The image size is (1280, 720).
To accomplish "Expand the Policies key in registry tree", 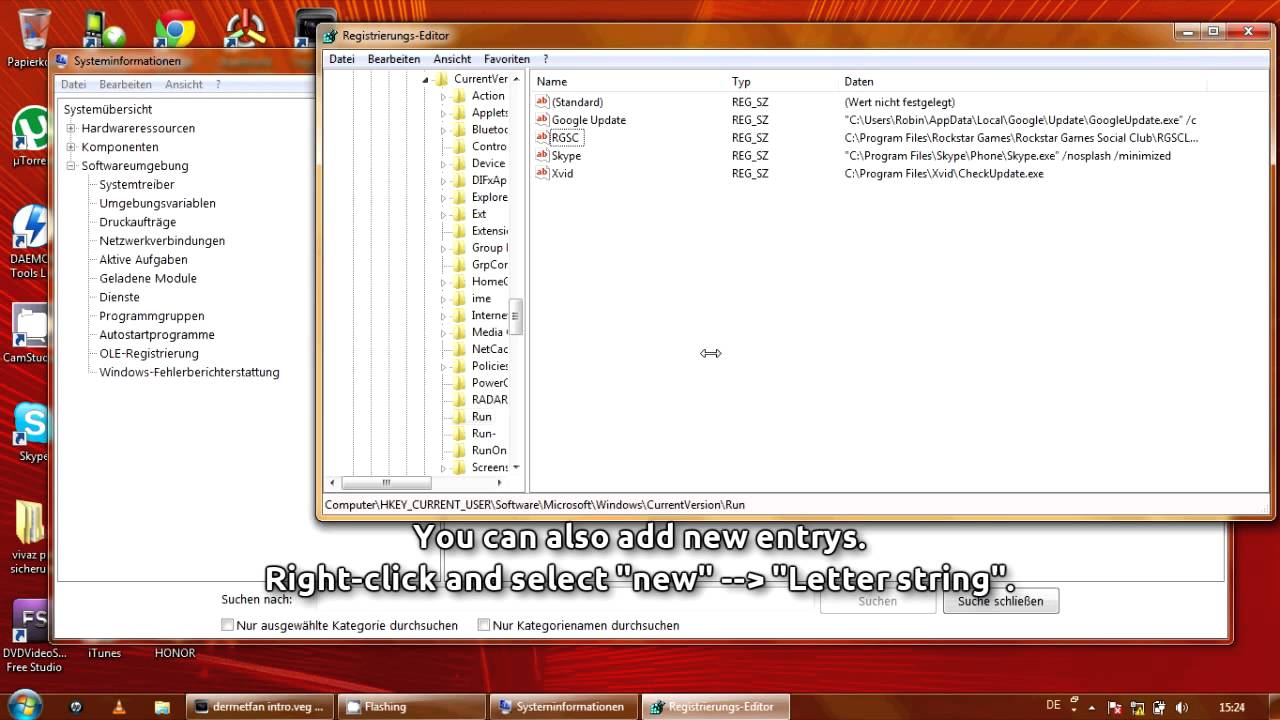I will [443, 366].
